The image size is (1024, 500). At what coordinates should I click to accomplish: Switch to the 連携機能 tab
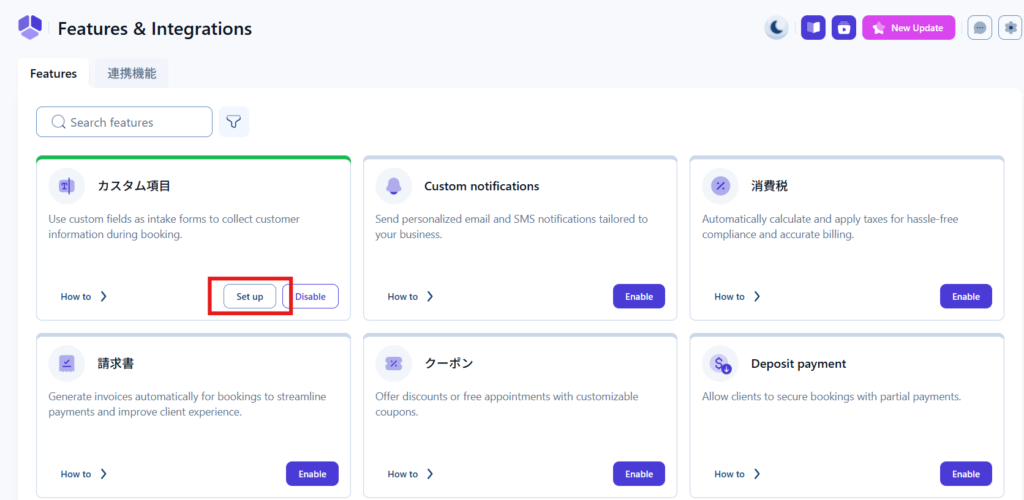[130, 73]
